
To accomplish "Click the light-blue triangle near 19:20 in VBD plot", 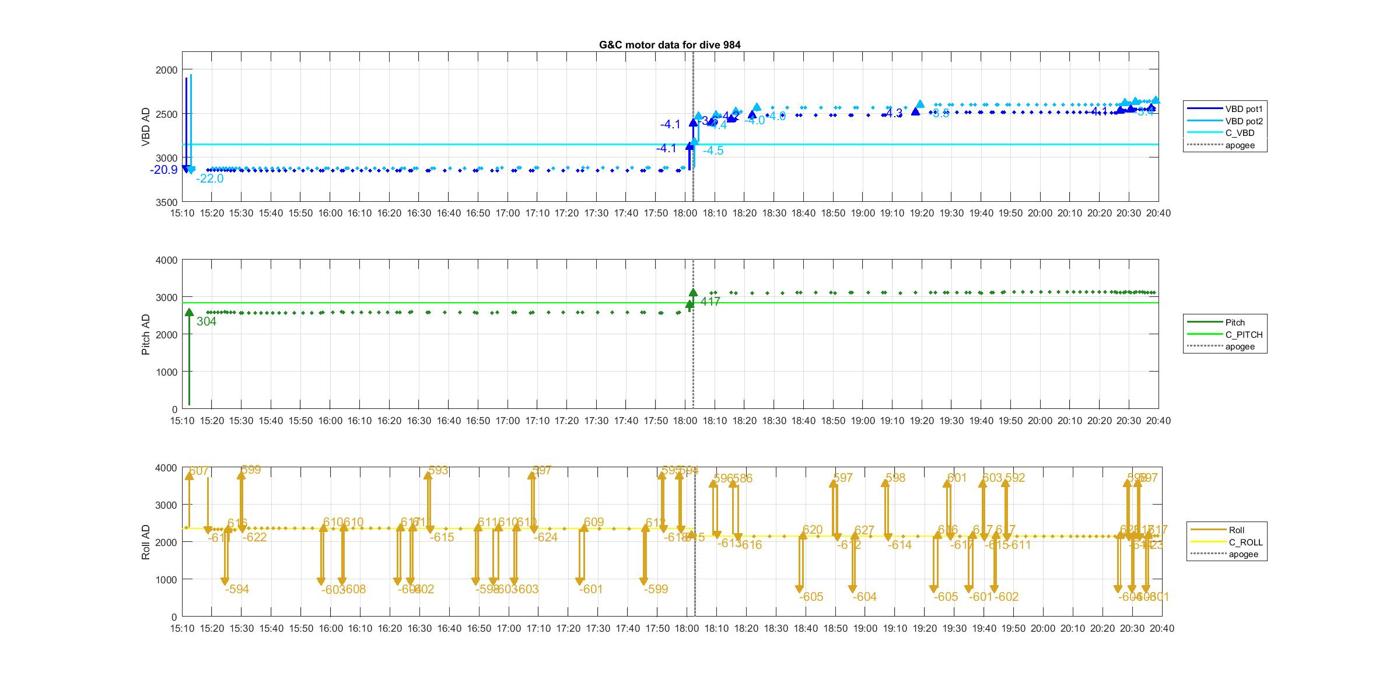I will click(920, 104).
